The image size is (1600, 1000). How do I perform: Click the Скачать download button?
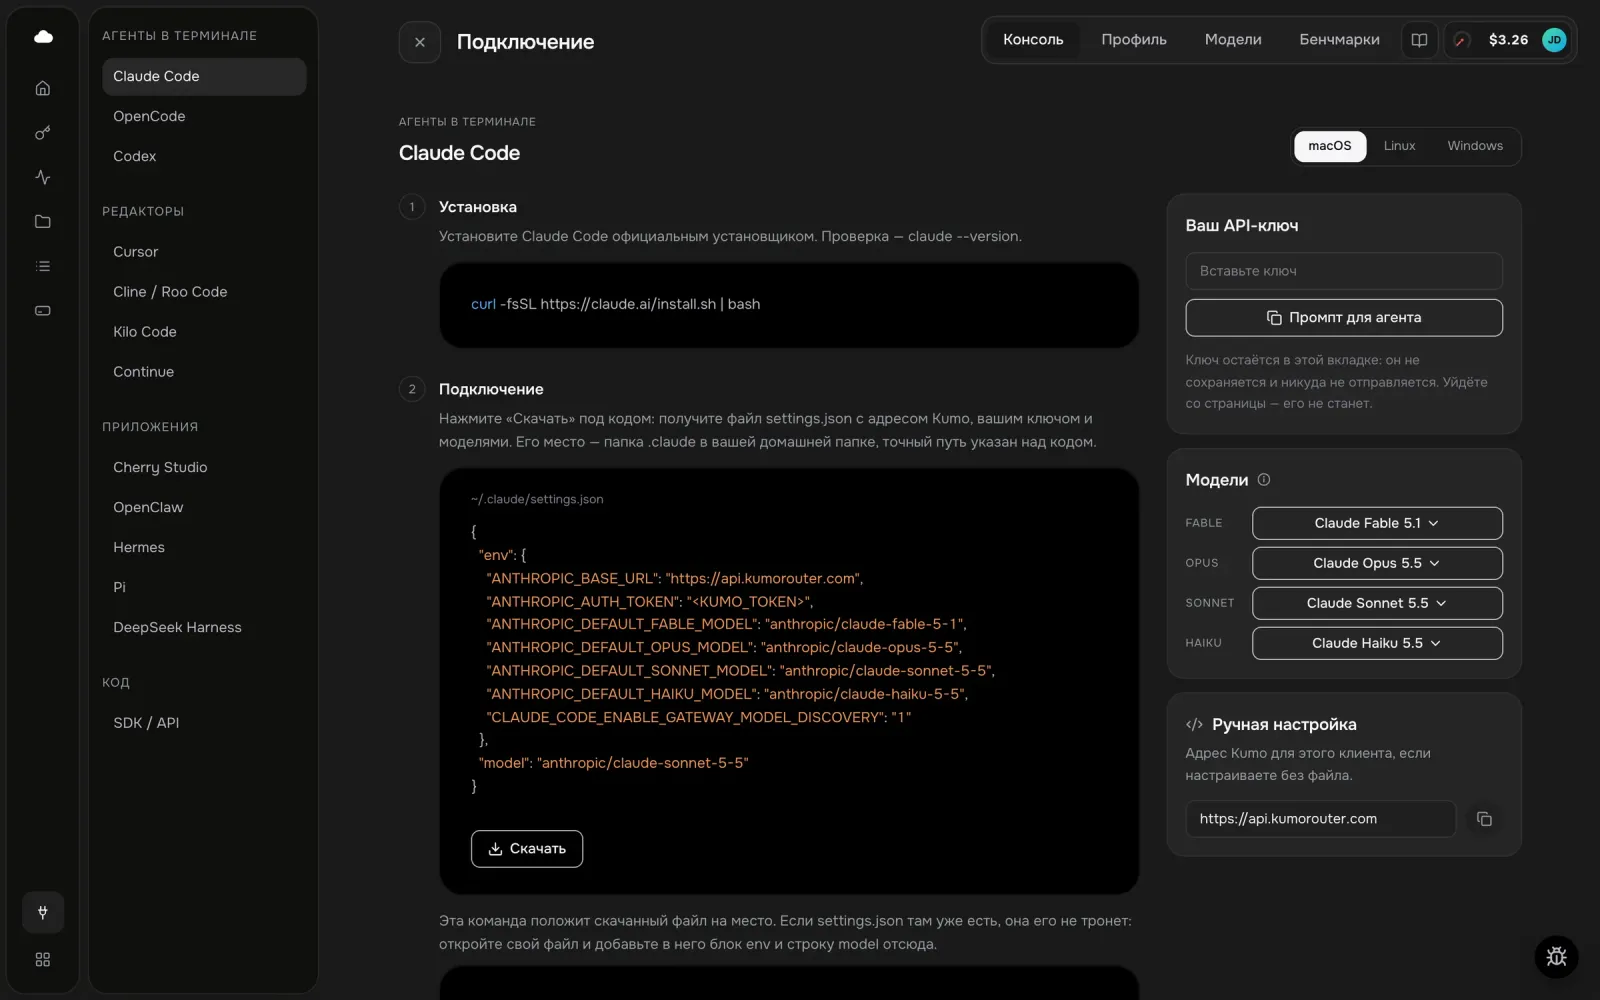(527, 849)
